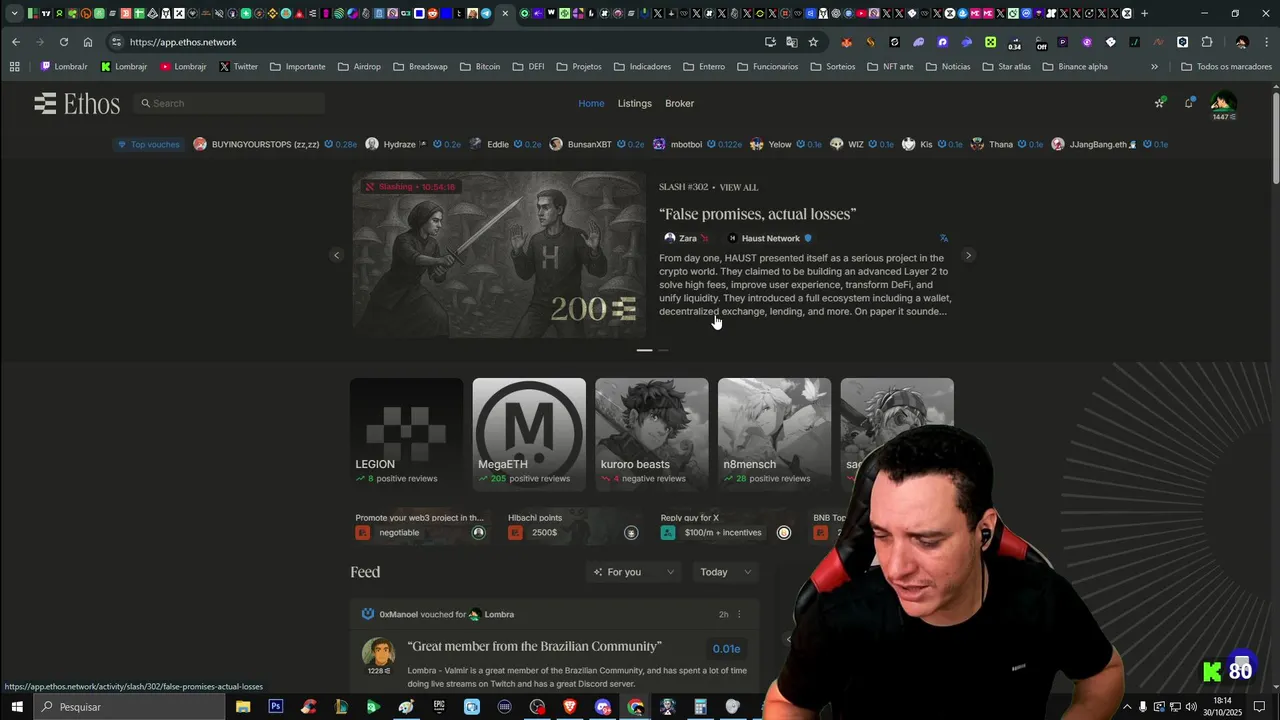Open the Binance alpha bookmarks folder
The image size is (1280, 720).
[1075, 67]
